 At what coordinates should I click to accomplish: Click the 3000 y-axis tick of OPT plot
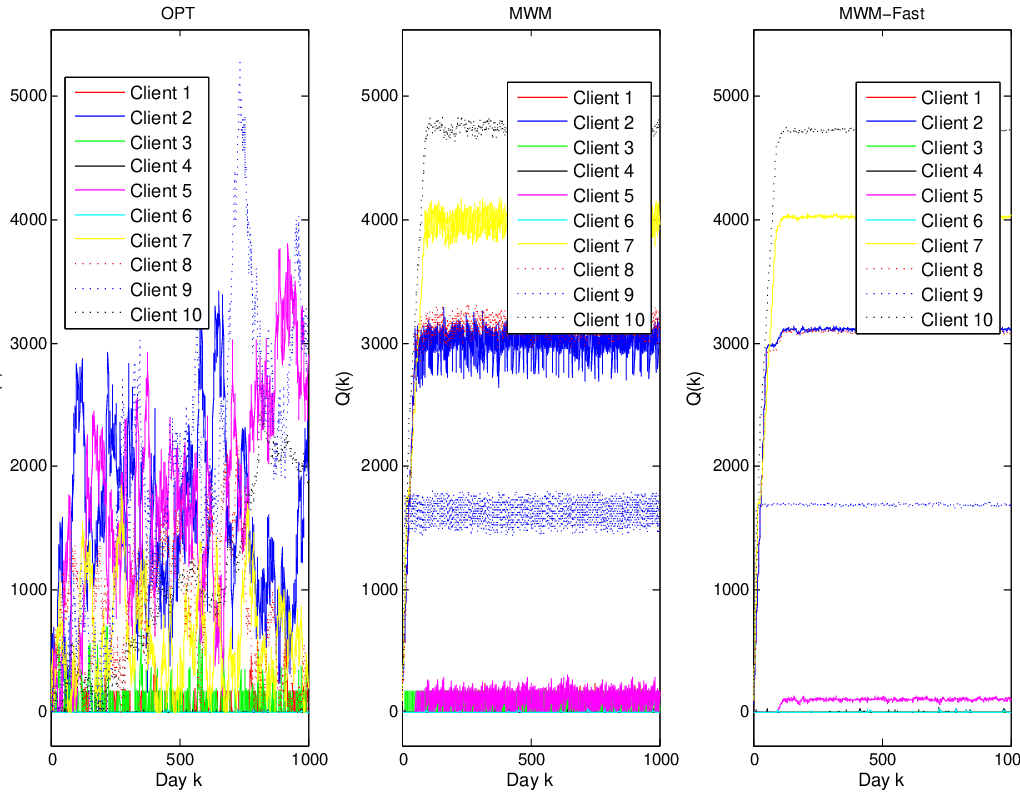[x=29, y=343]
